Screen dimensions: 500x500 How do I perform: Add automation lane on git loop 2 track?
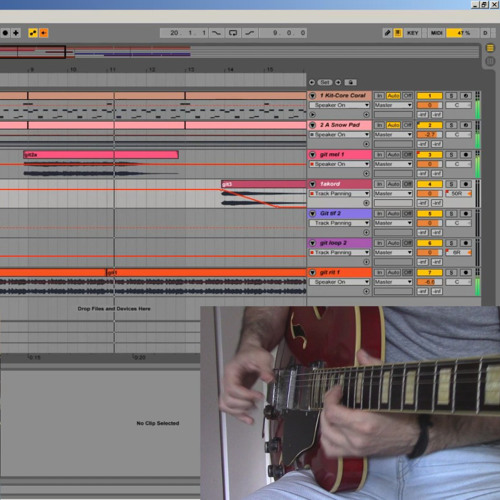pyautogui.click(x=366, y=262)
